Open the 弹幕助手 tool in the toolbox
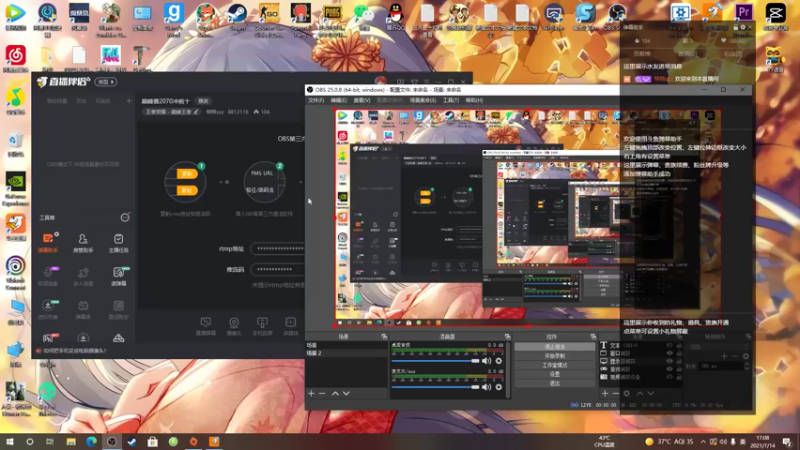The image size is (800, 450). click(48, 242)
